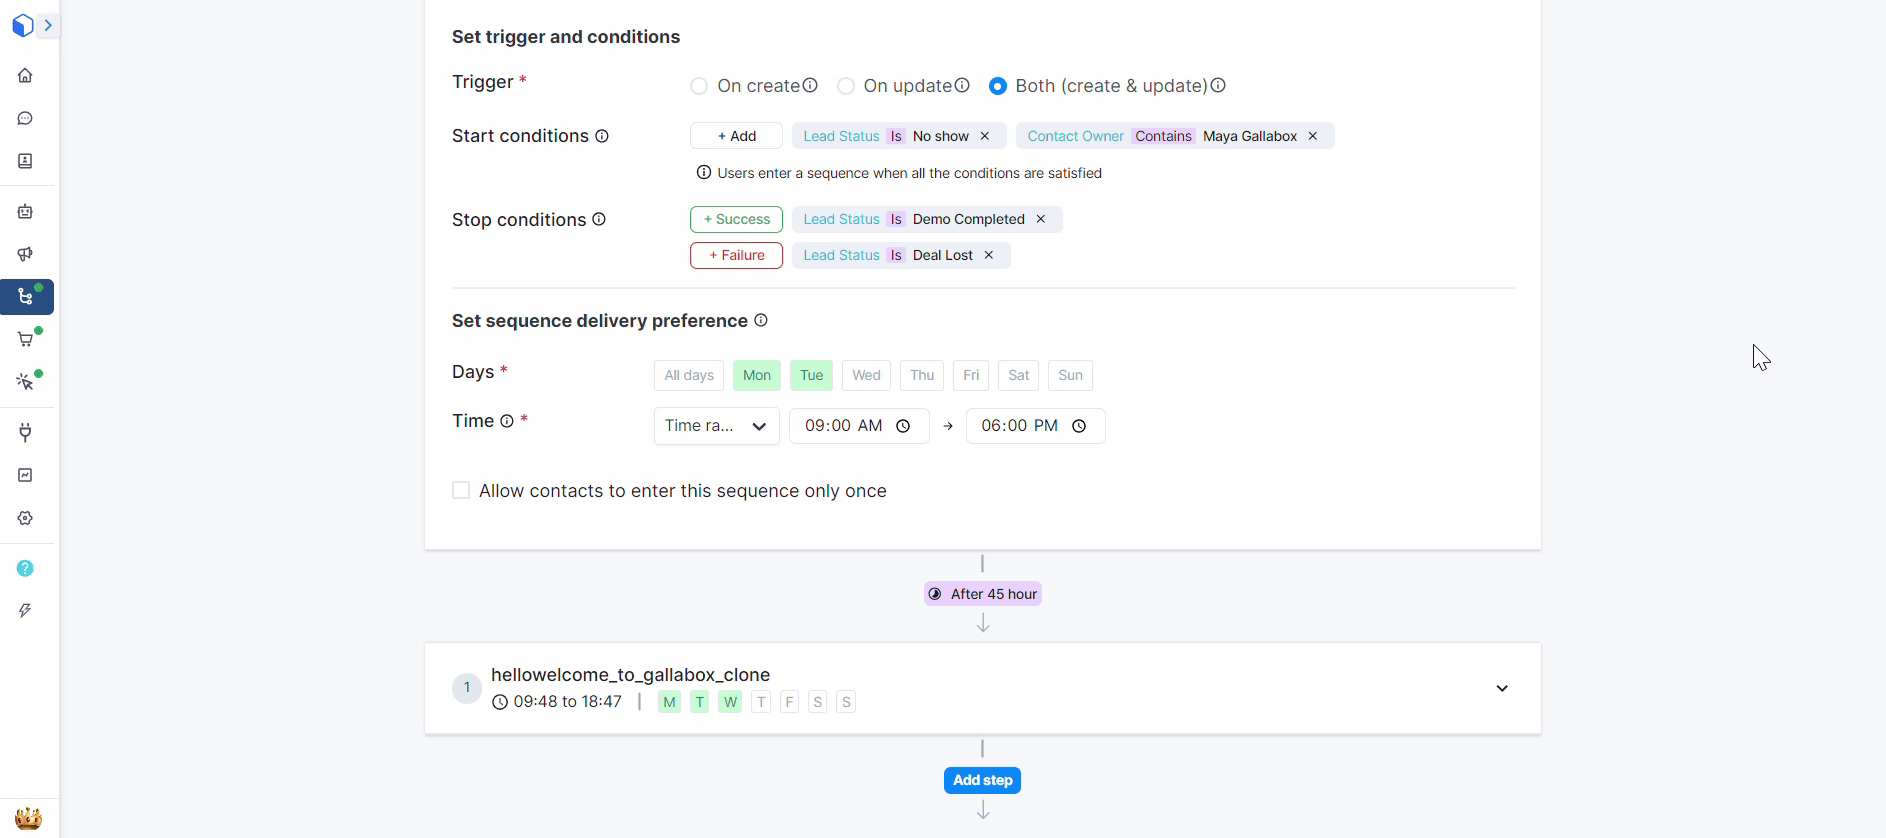The image size is (1886, 838).
Task: Click the help question mark icon
Action: [x=25, y=568]
